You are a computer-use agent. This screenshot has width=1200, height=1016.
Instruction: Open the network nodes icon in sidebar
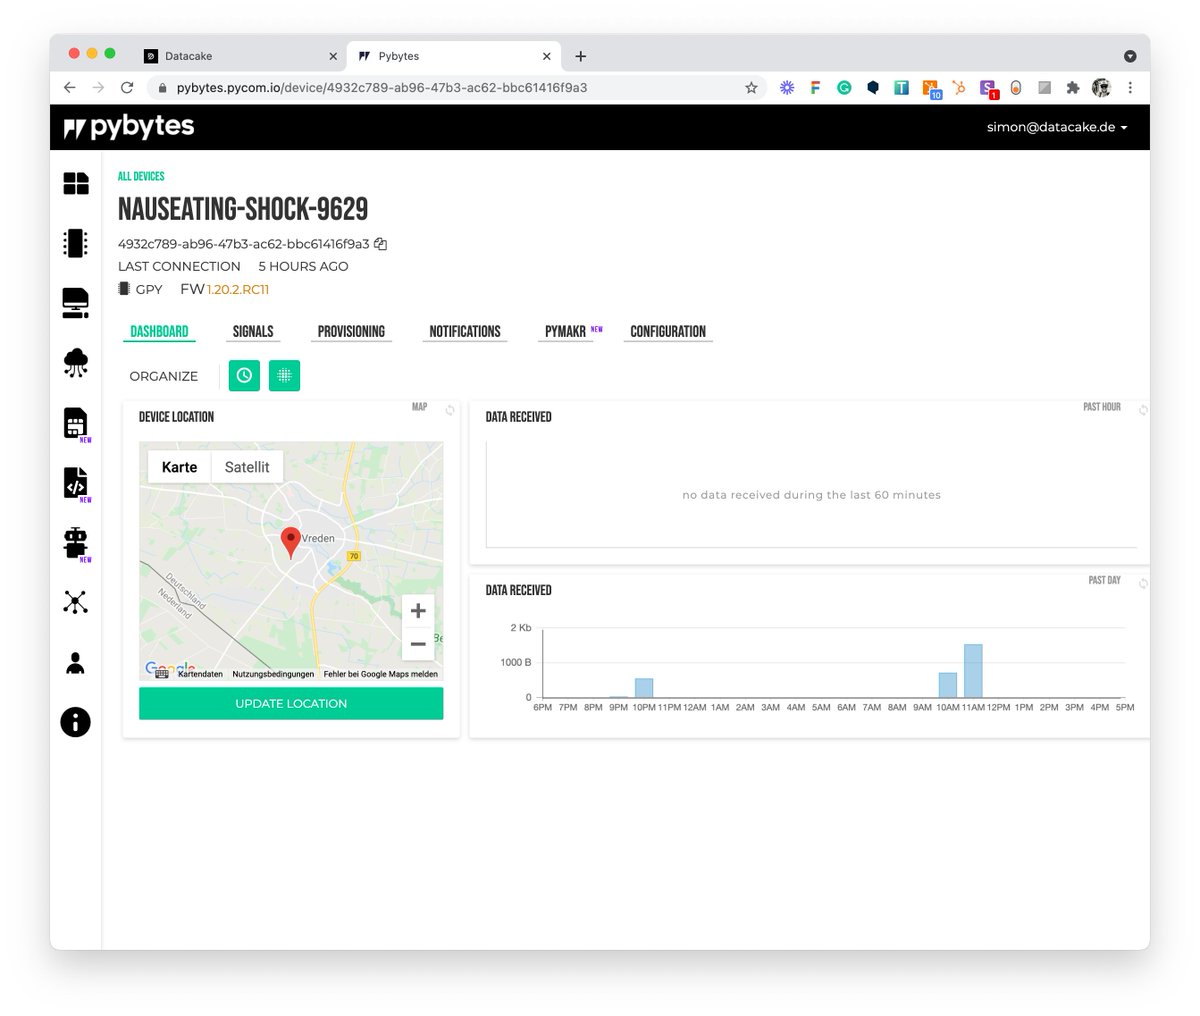pyautogui.click(x=75, y=601)
